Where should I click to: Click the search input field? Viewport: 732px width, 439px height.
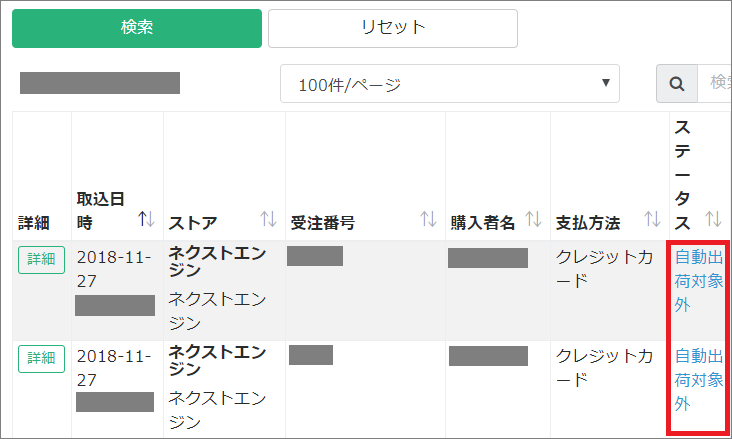coord(714,84)
